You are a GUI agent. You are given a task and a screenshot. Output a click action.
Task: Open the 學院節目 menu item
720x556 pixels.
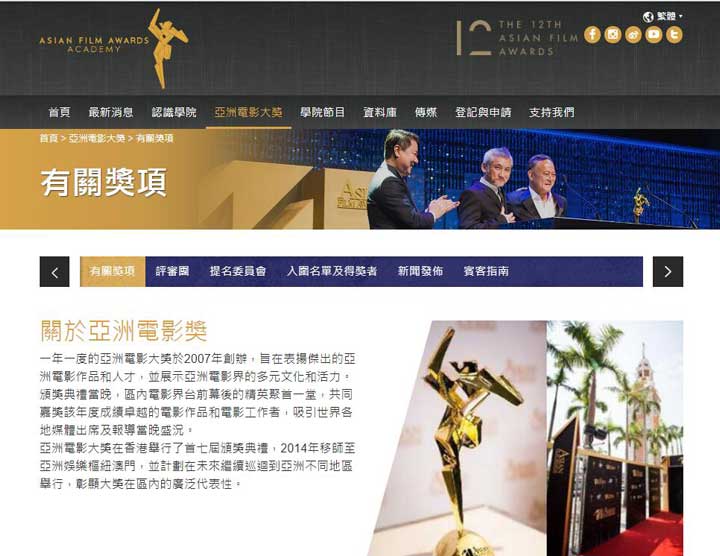tap(322, 112)
